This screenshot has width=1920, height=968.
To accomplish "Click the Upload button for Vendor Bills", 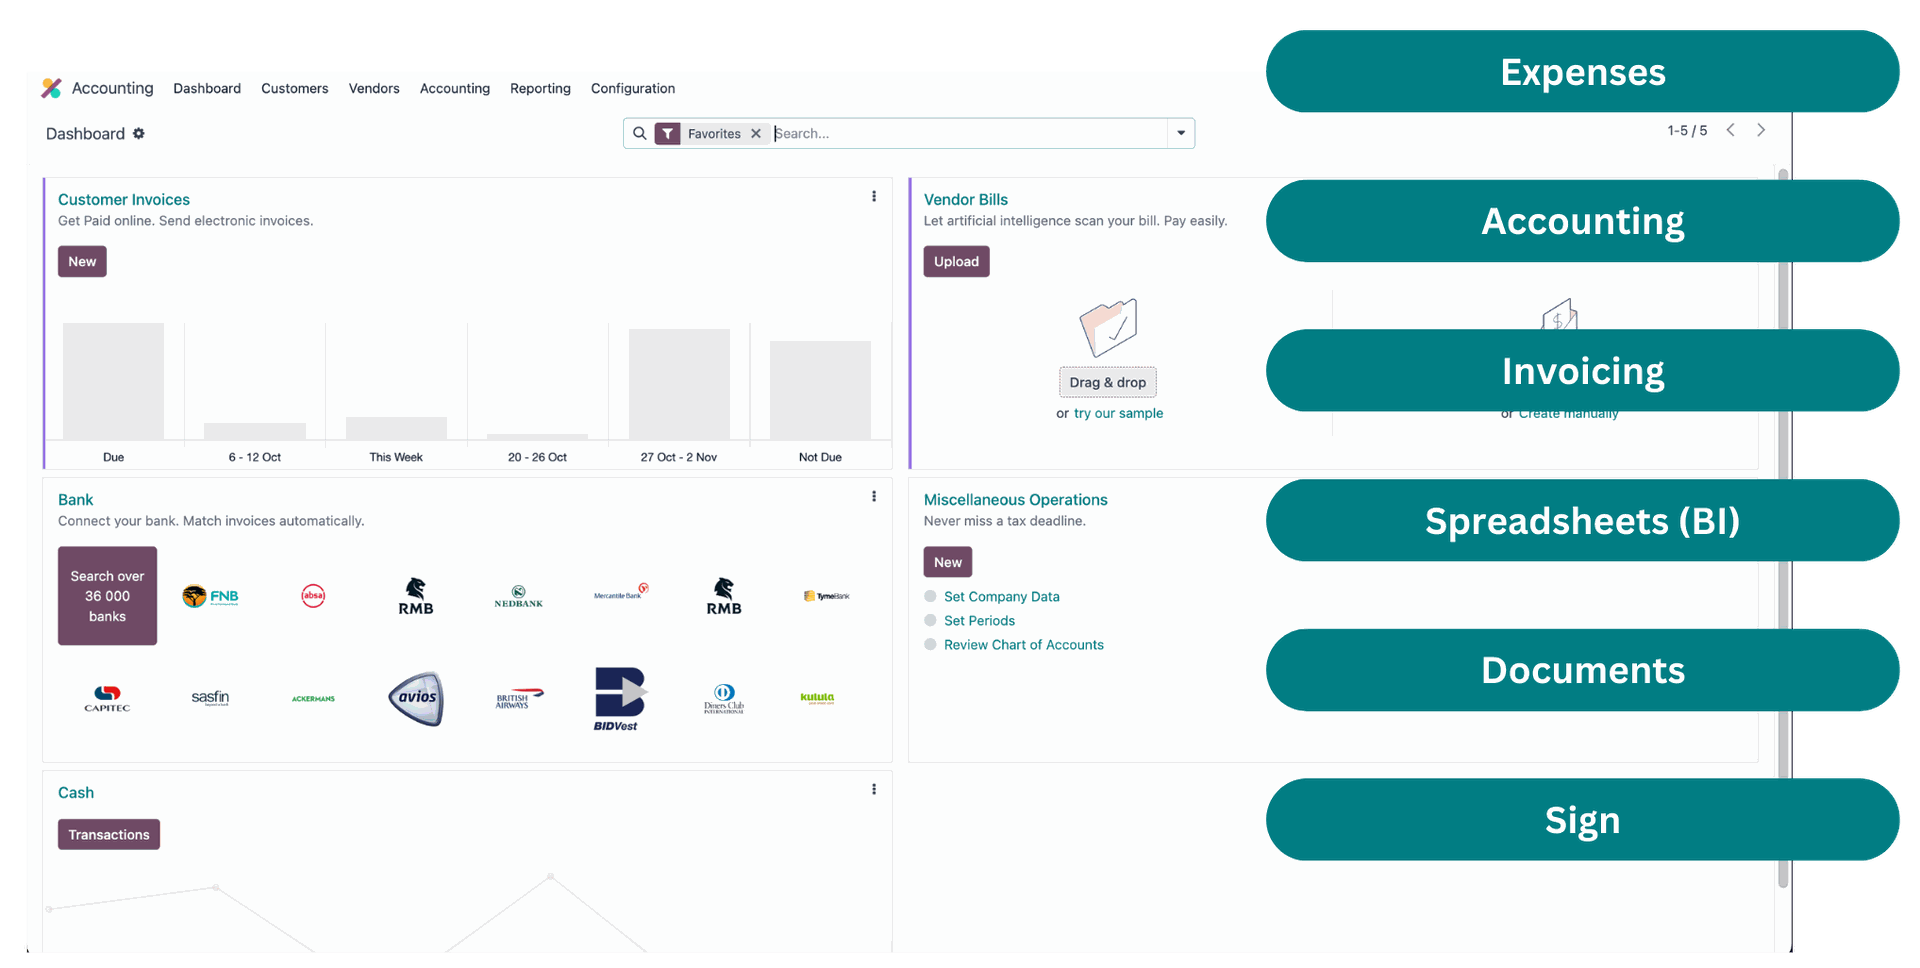I will tap(956, 261).
